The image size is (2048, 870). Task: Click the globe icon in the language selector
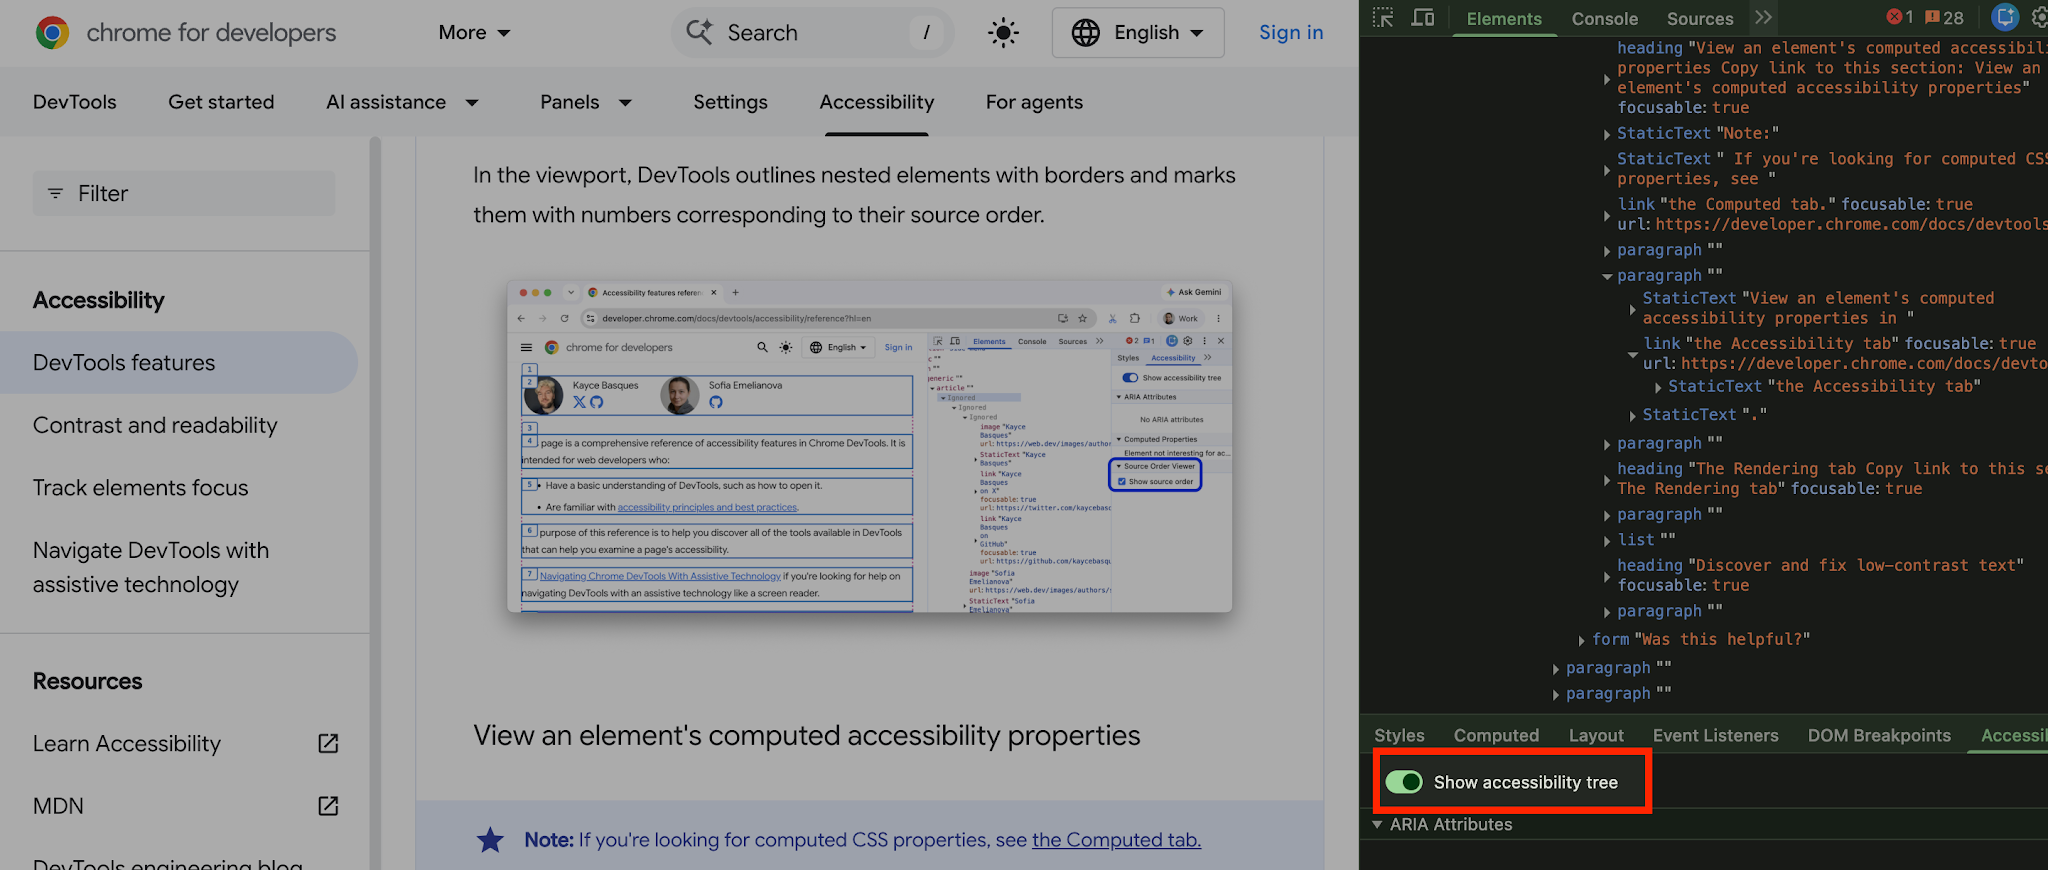[x=1085, y=33]
